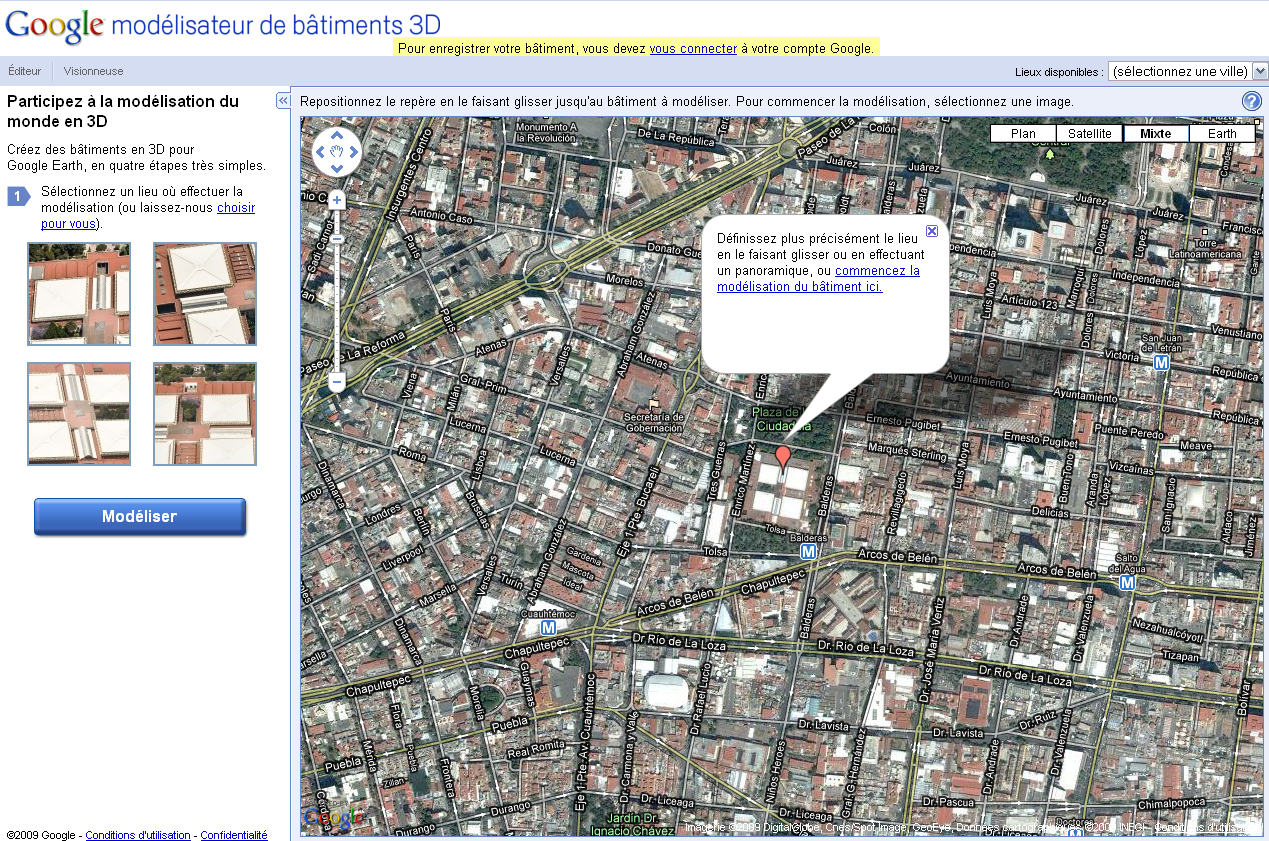Pan the map down with the arrow
Viewport: 1269px width, 841px height.
click(x=337, y=169)
